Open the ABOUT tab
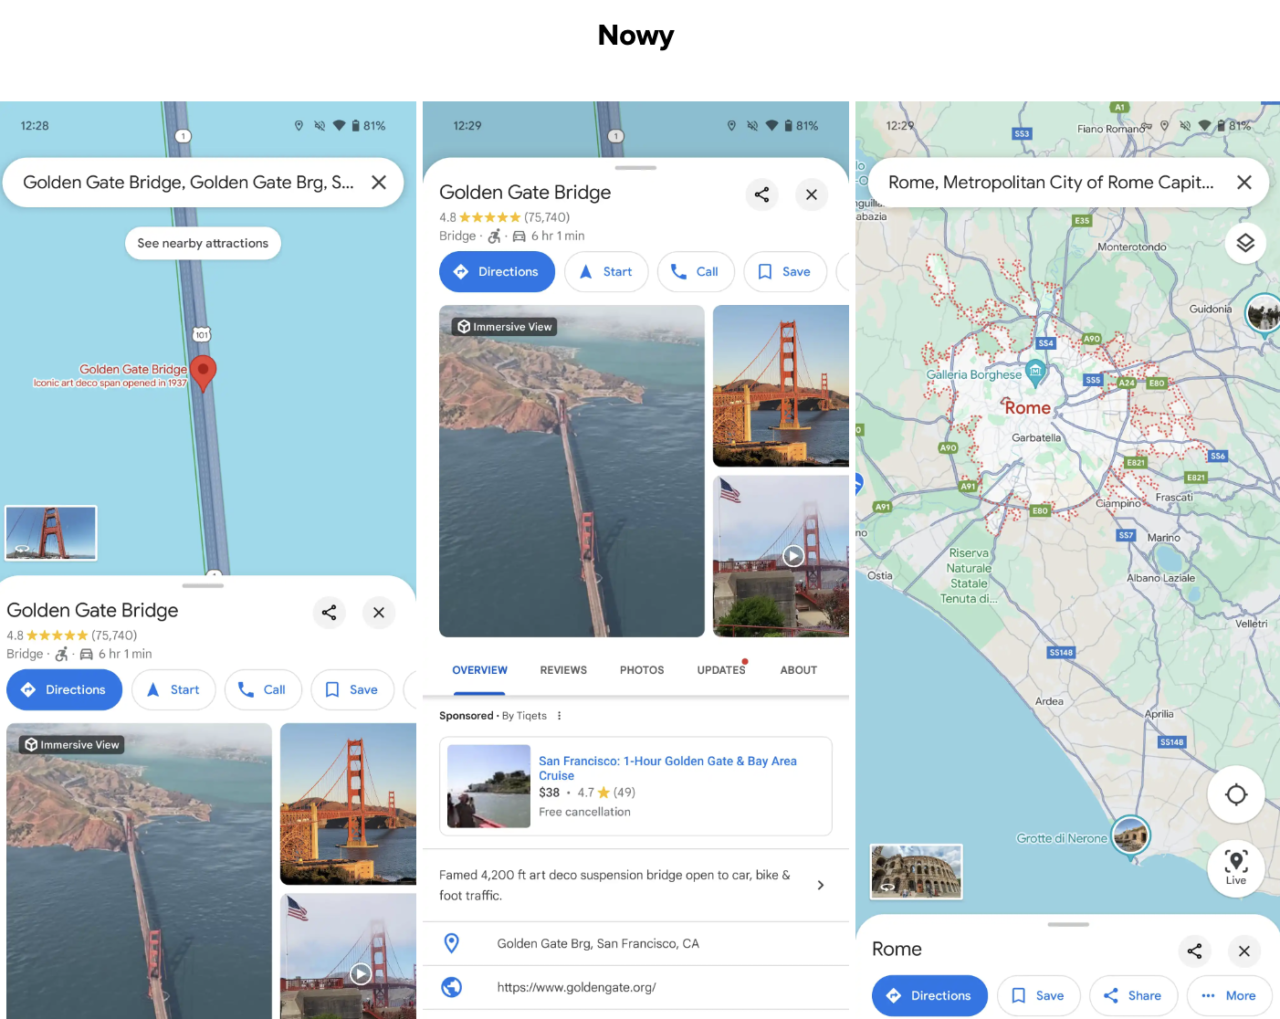 [799, 670]
